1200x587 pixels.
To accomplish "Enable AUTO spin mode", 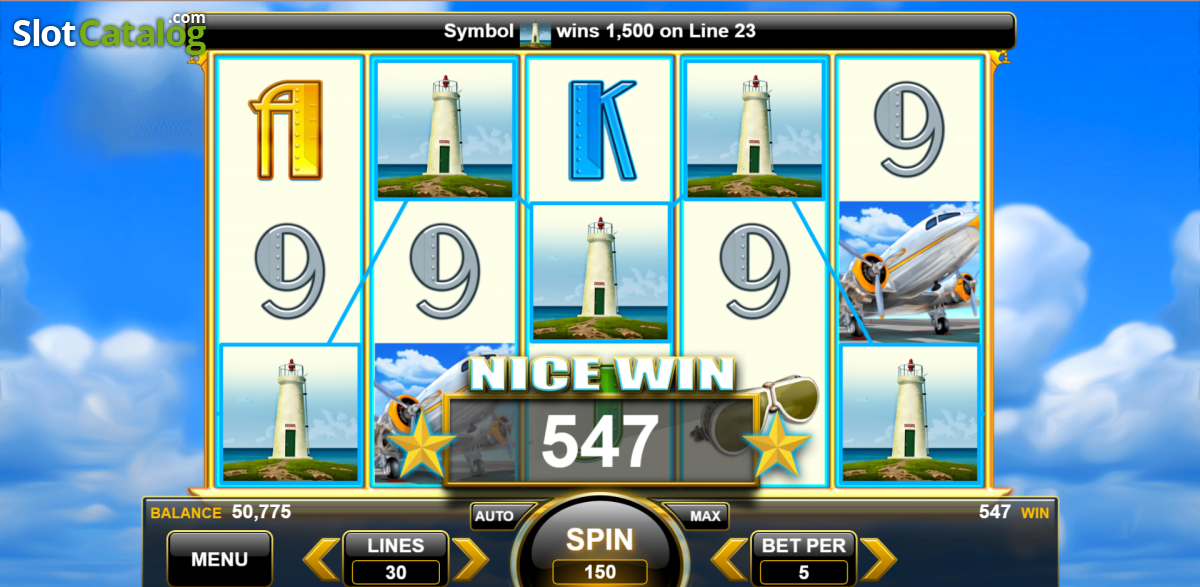I will [494, 516].
